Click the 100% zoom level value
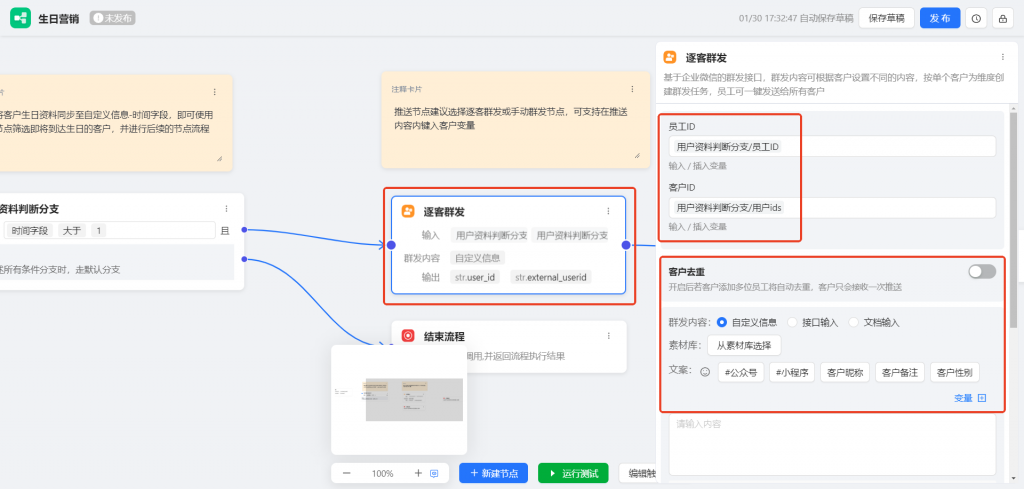 click(x=382, y=473)
